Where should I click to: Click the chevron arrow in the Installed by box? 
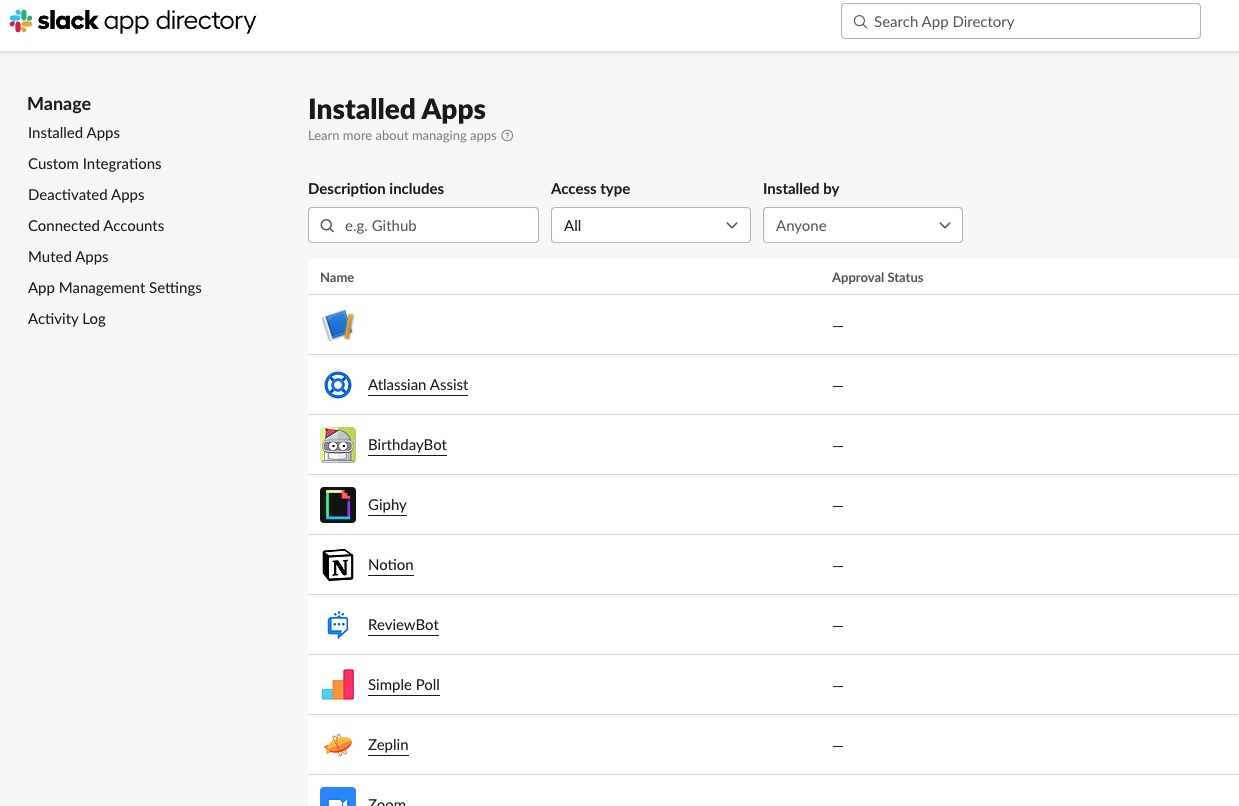coord(944,226)
